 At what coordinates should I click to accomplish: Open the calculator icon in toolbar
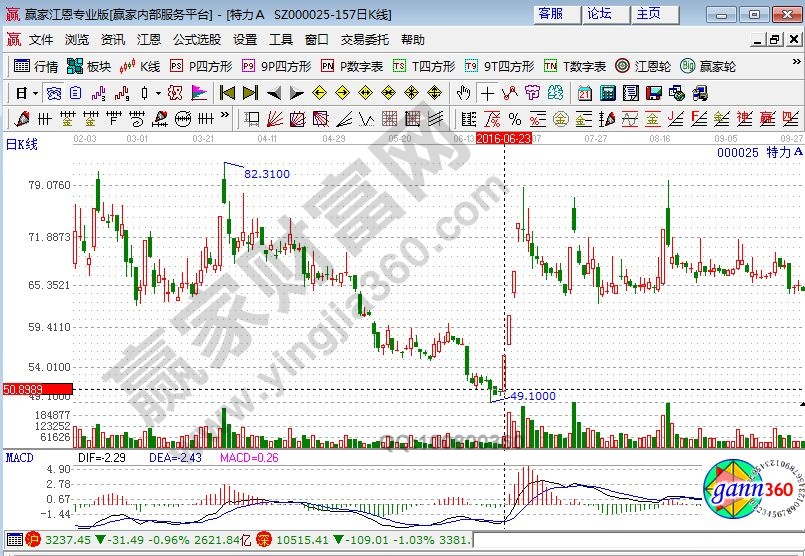point(607,93)
